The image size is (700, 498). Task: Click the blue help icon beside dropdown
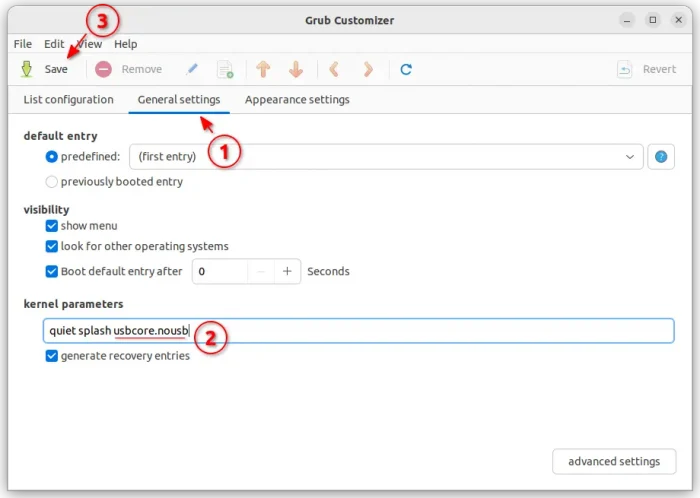click(x=661, y=157)
